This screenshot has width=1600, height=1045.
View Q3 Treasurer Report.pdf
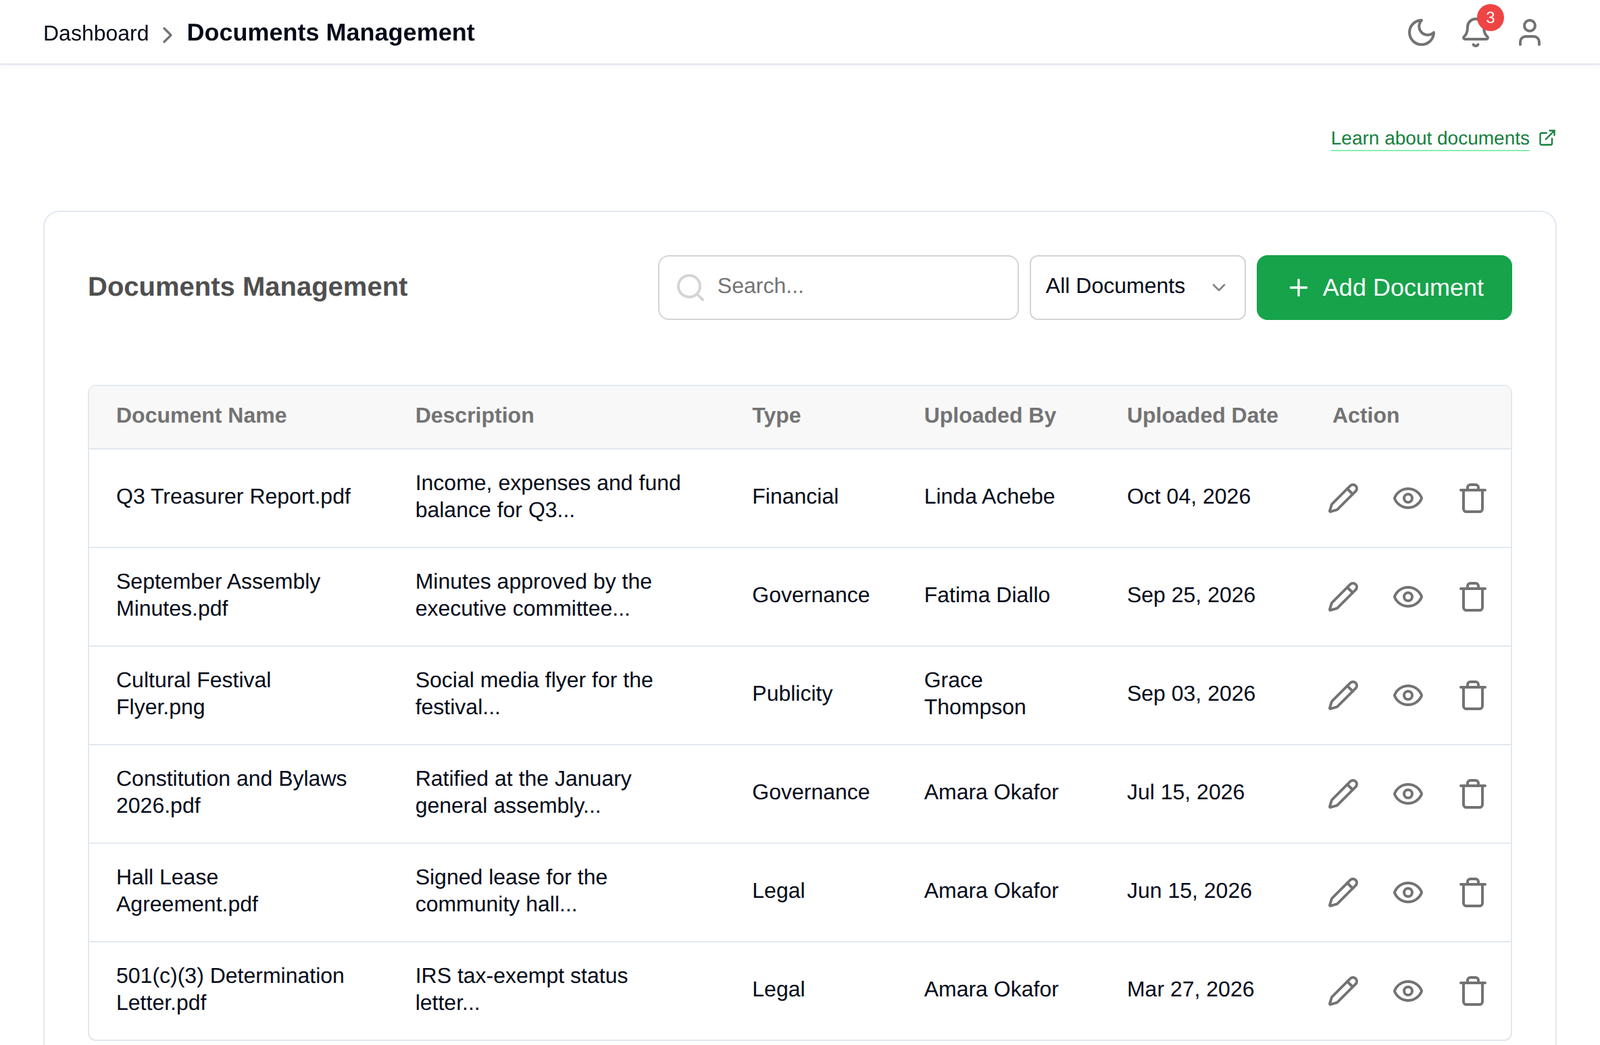tap(1408, 498)
